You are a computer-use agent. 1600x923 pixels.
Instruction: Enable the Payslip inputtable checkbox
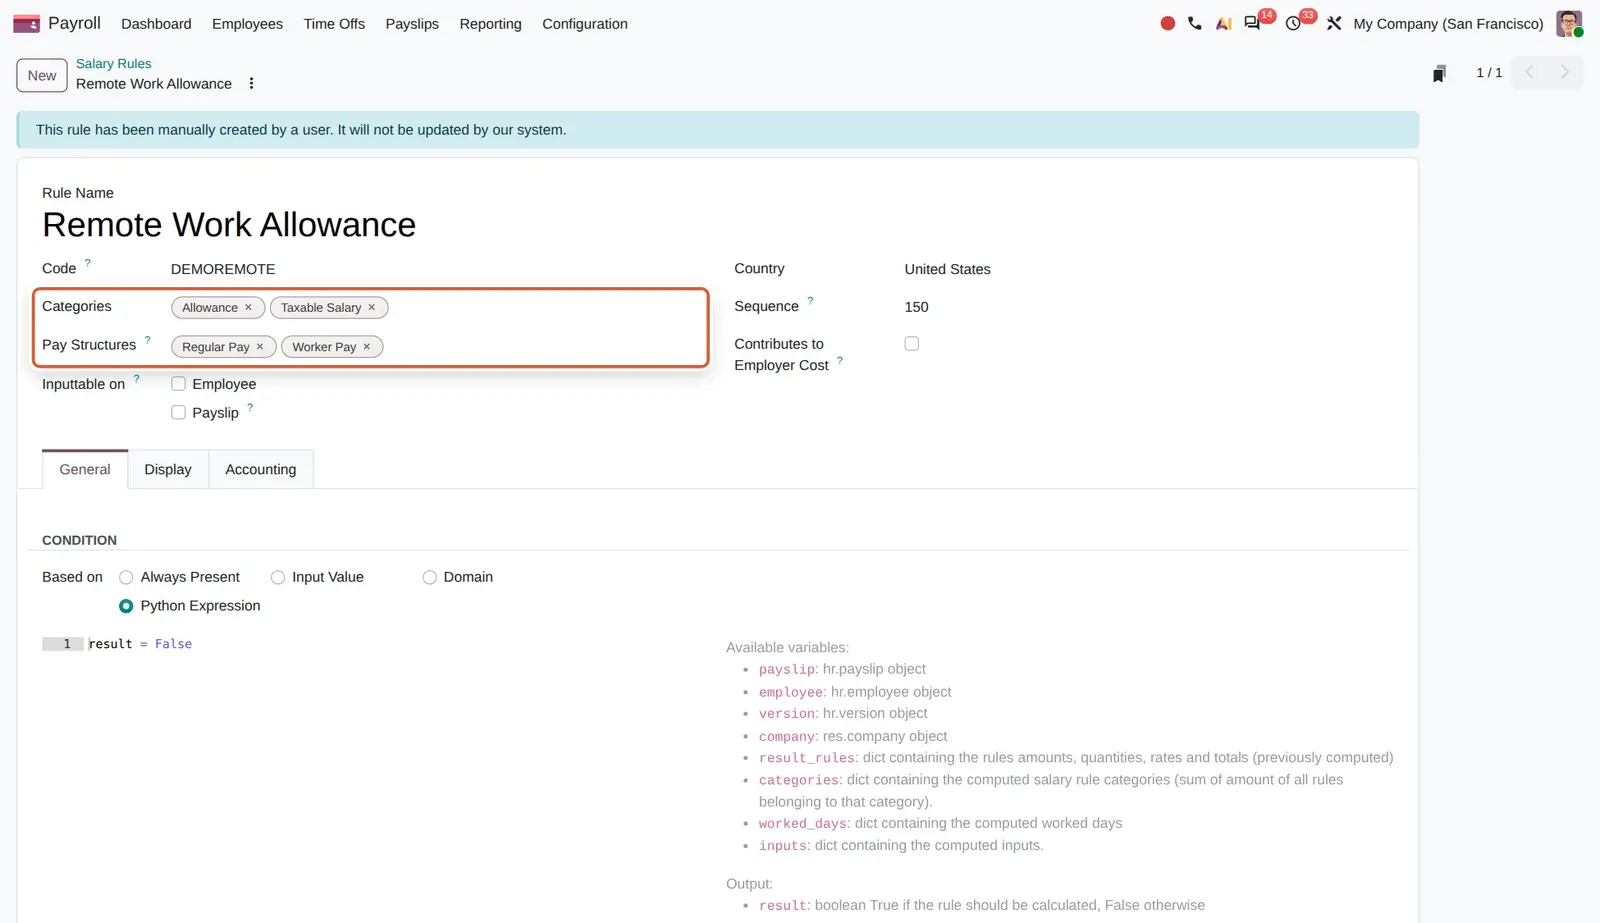click(x=178, y=412)
